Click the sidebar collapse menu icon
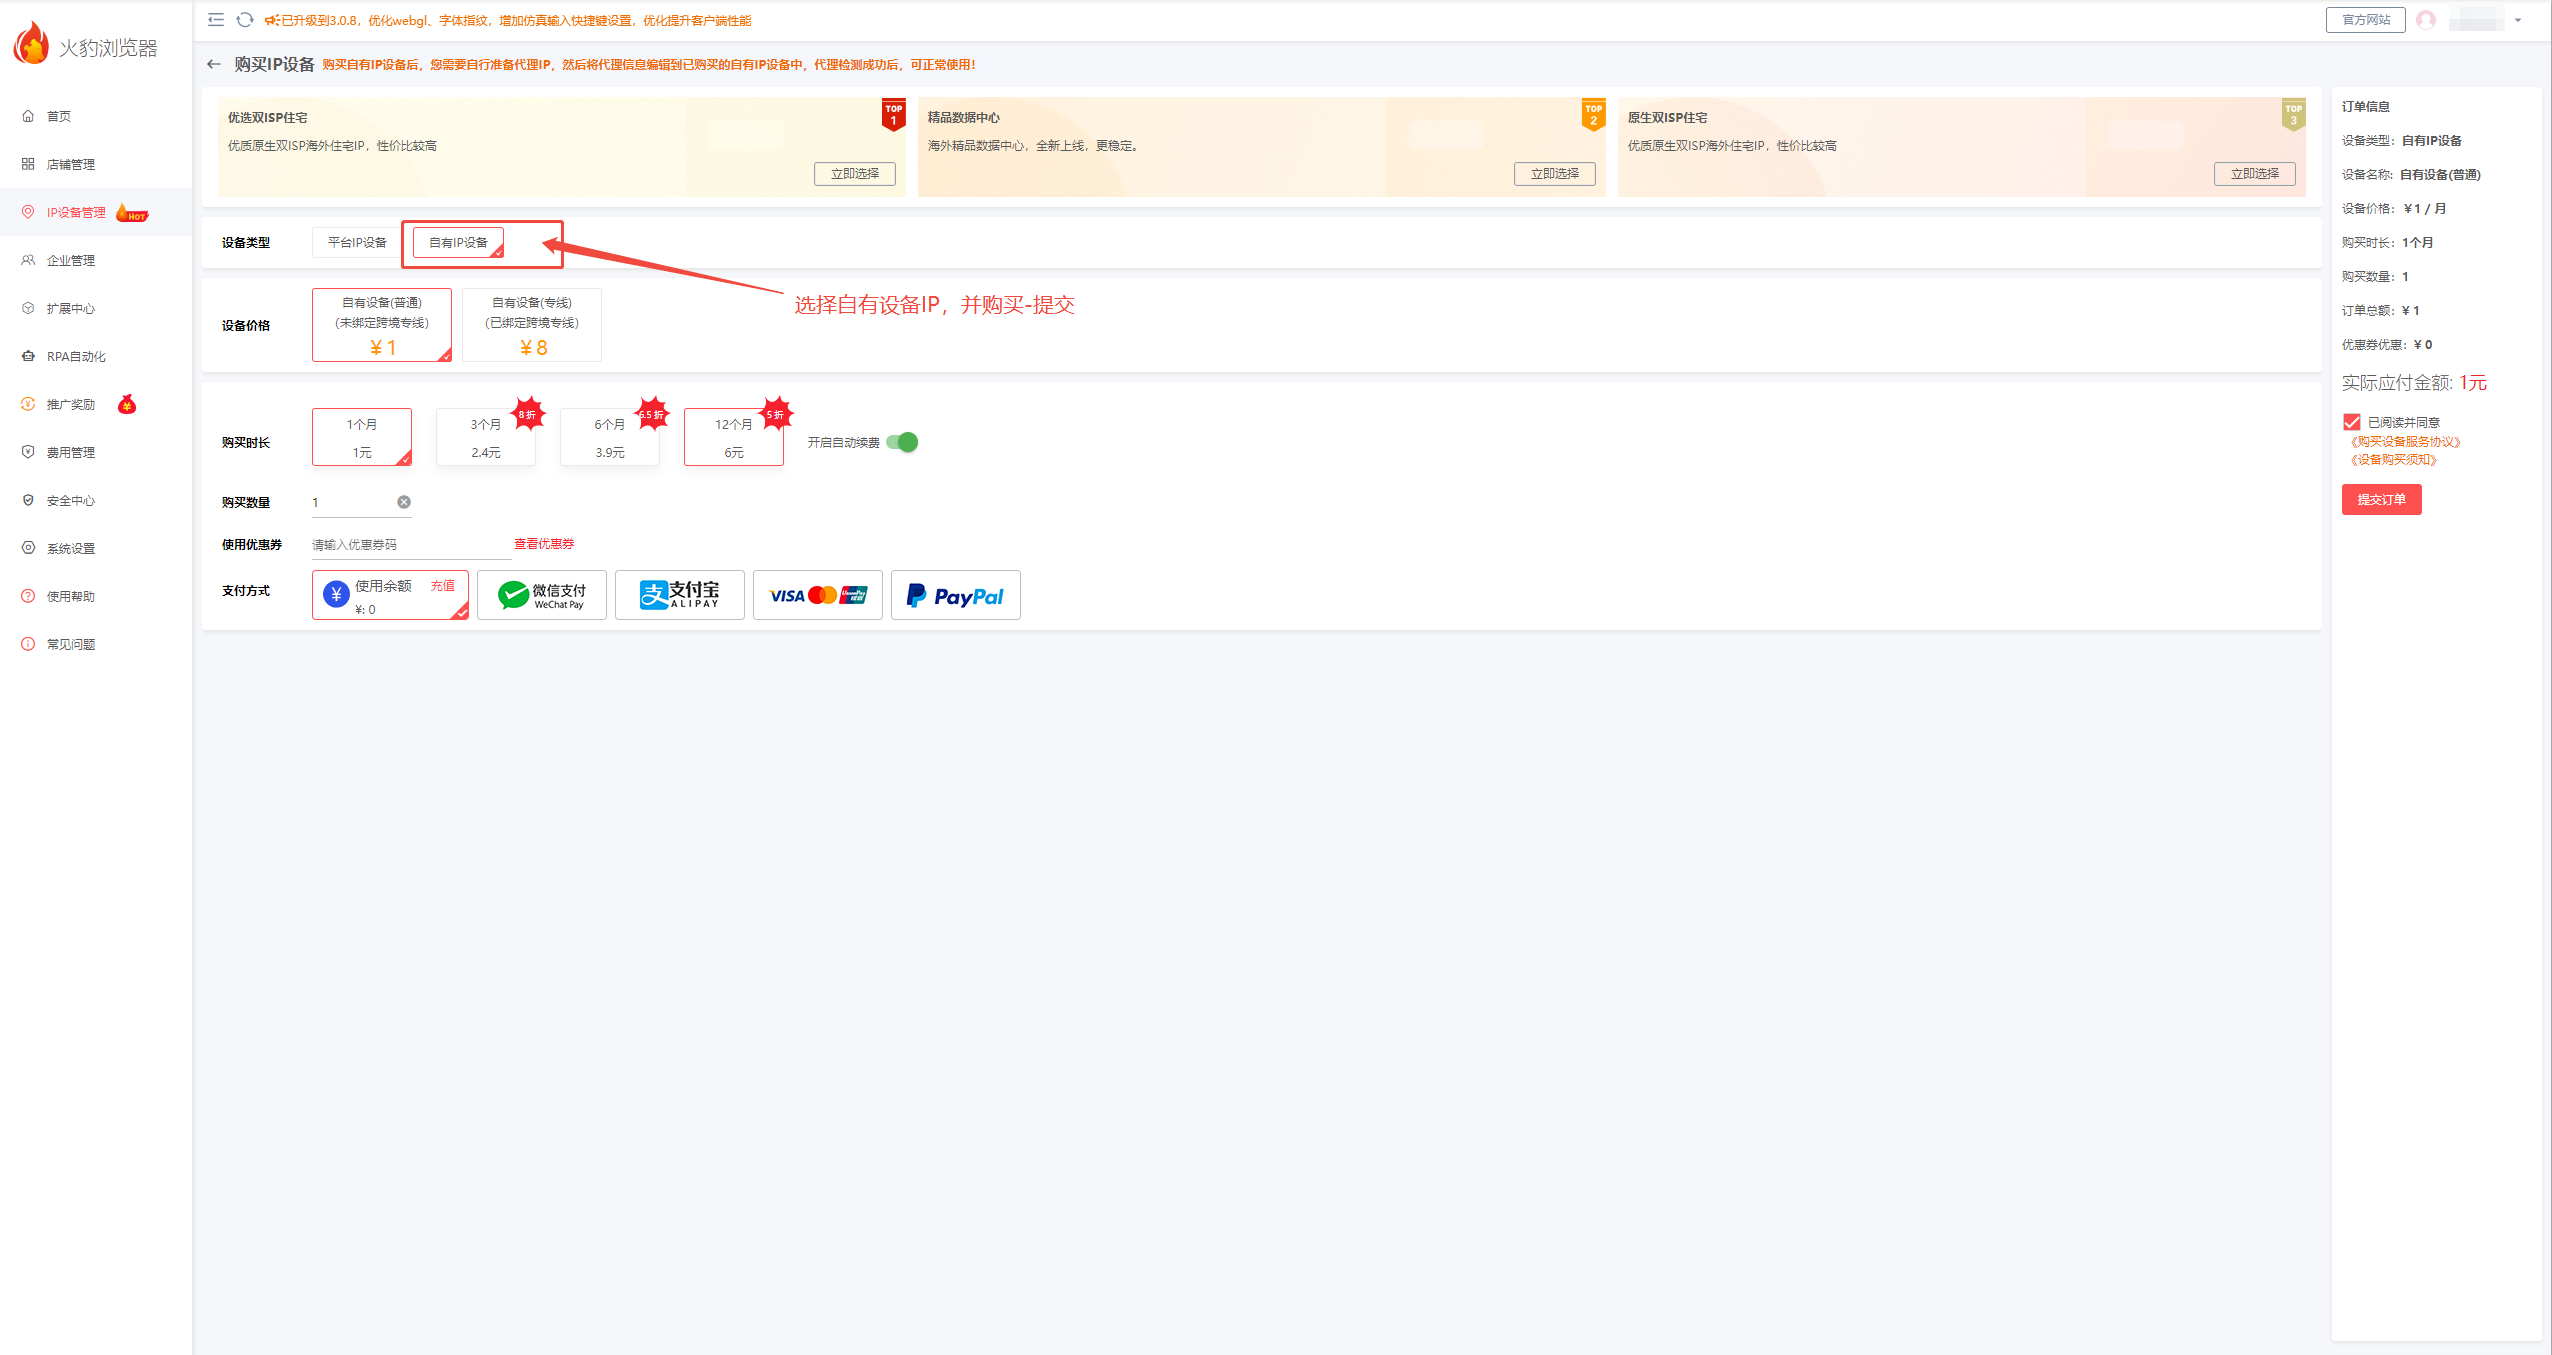Image resolution: width=2552 pixels, height=1355 pixels. click(216, 20)
